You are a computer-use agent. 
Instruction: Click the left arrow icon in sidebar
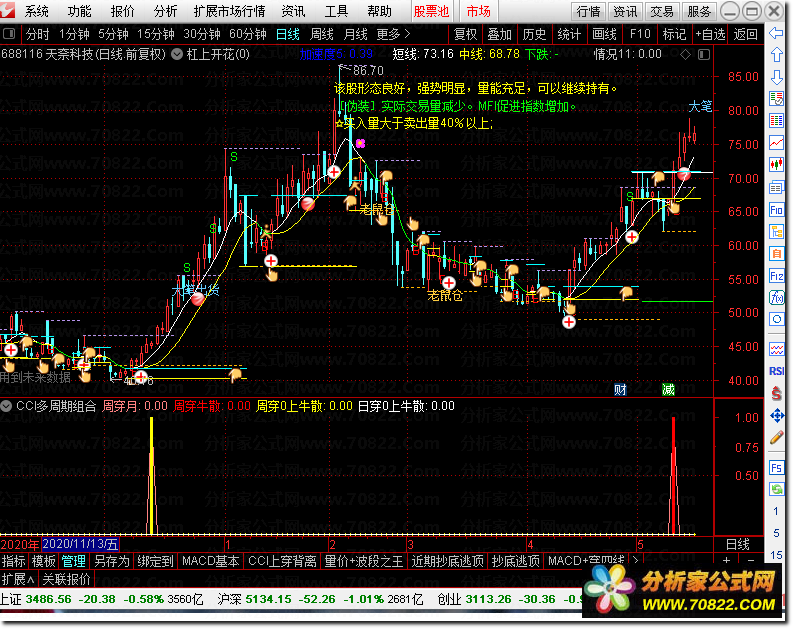point(776,33)
